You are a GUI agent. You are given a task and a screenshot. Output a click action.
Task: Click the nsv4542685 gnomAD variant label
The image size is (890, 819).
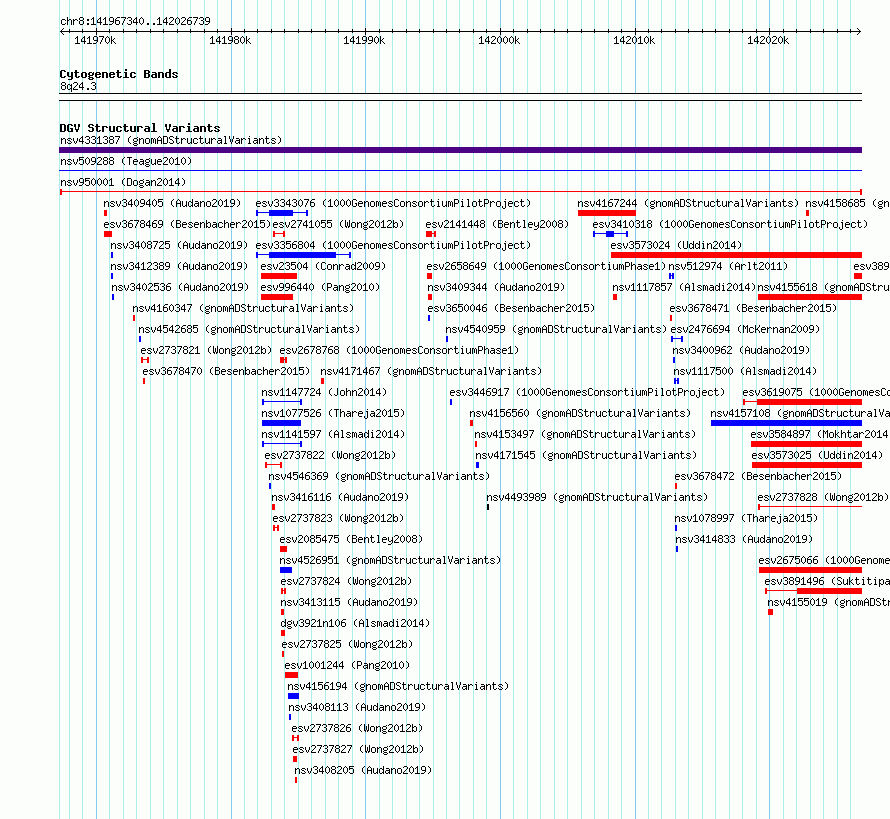pos(249,329)
